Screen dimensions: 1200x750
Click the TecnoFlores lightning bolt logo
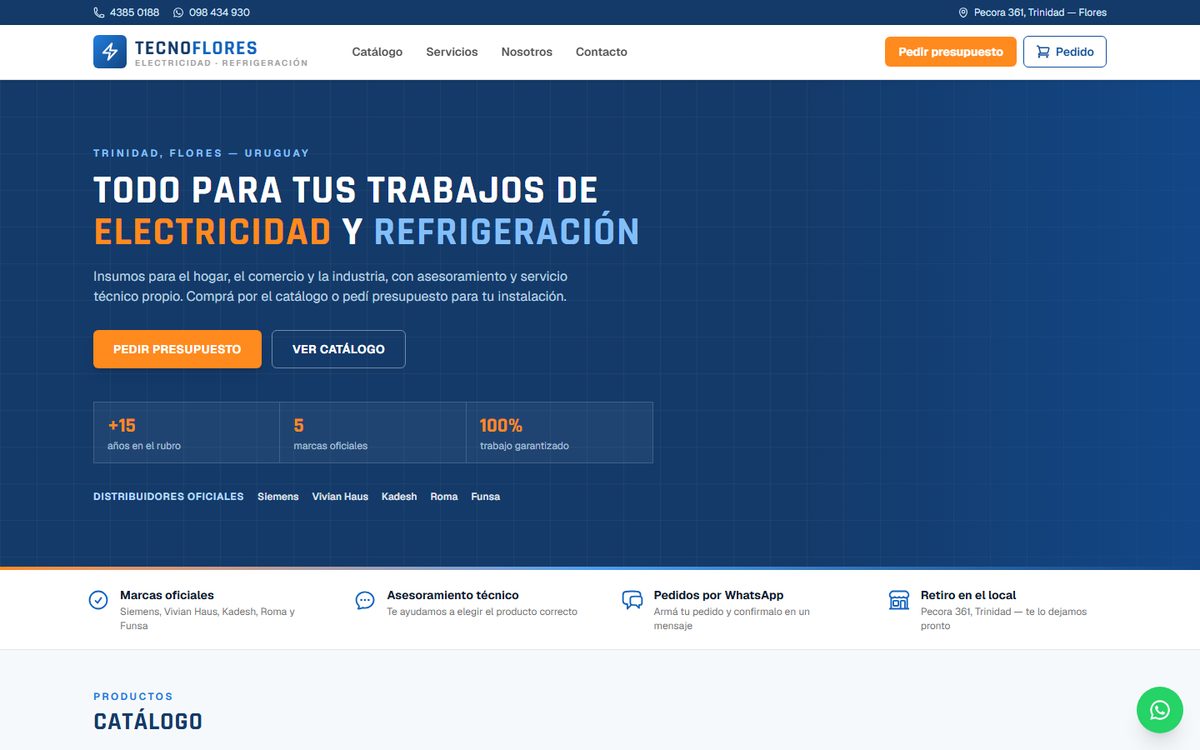pos(110,52)
